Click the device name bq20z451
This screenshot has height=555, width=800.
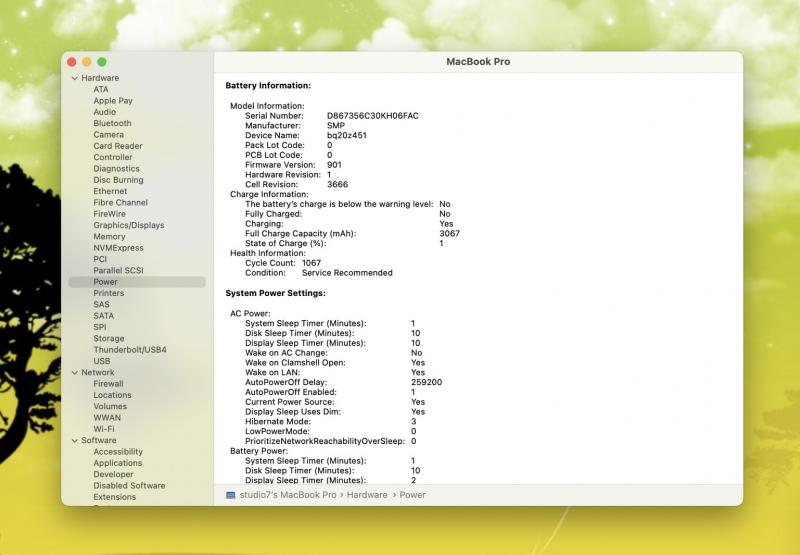pos(347,135)
